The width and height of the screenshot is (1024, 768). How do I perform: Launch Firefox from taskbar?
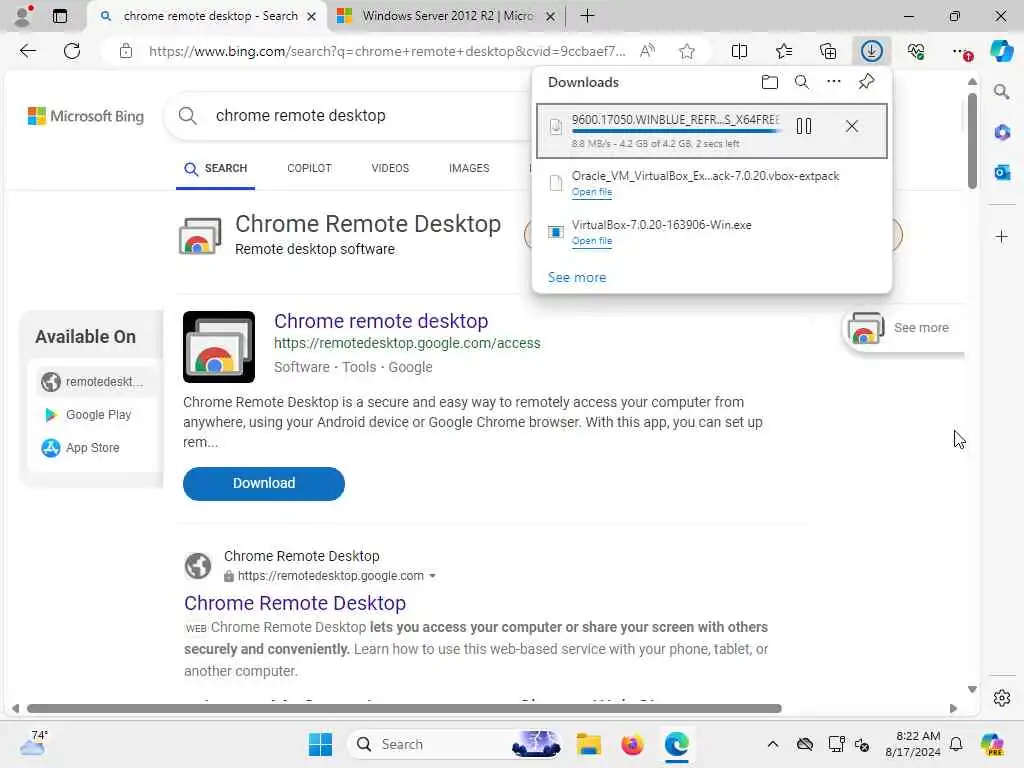[x=632, y=744]
